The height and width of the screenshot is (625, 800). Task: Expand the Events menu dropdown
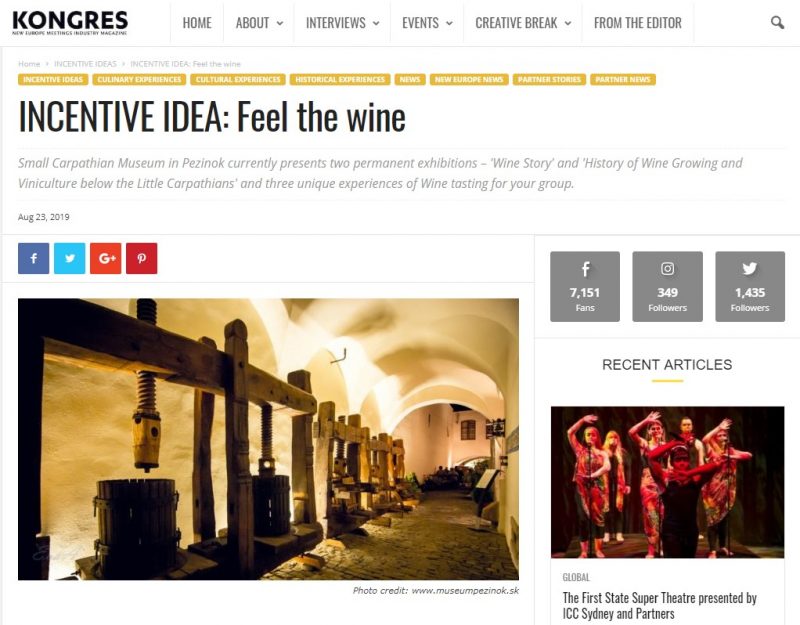tap(427, 23)
